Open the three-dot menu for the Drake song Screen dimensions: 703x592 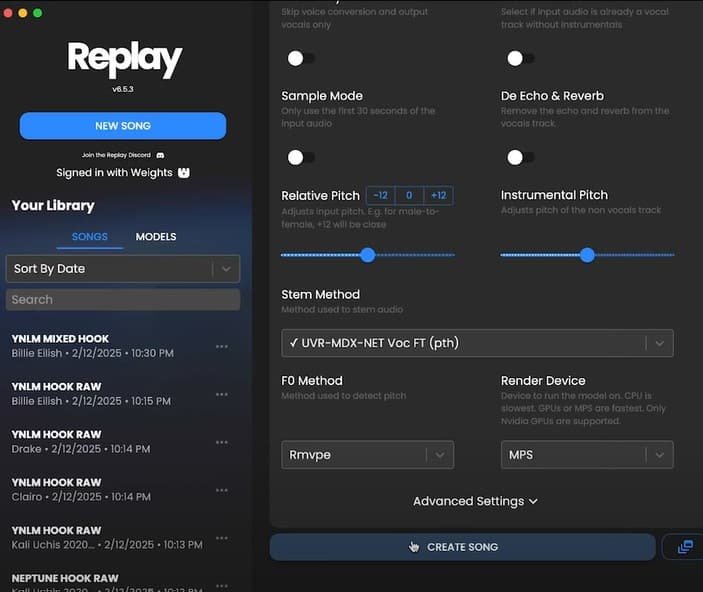(x=221, y=442)
